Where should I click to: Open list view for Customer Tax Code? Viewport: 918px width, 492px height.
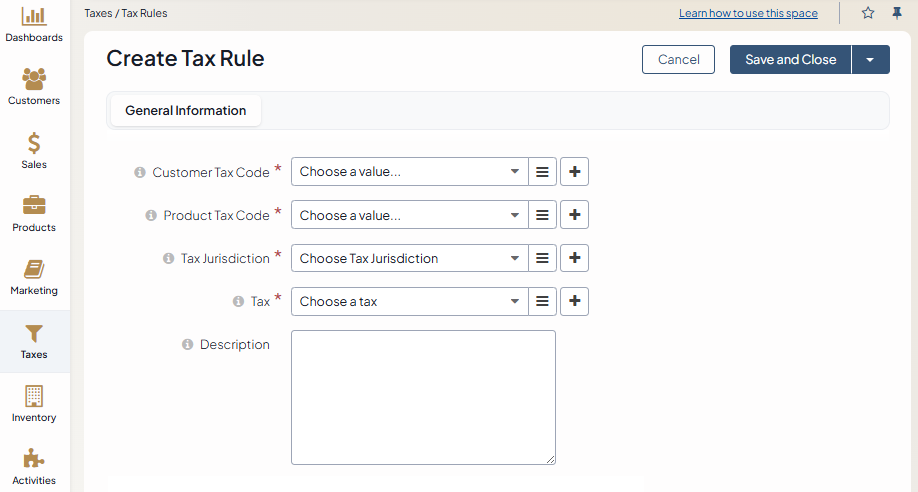coord(542,172)
